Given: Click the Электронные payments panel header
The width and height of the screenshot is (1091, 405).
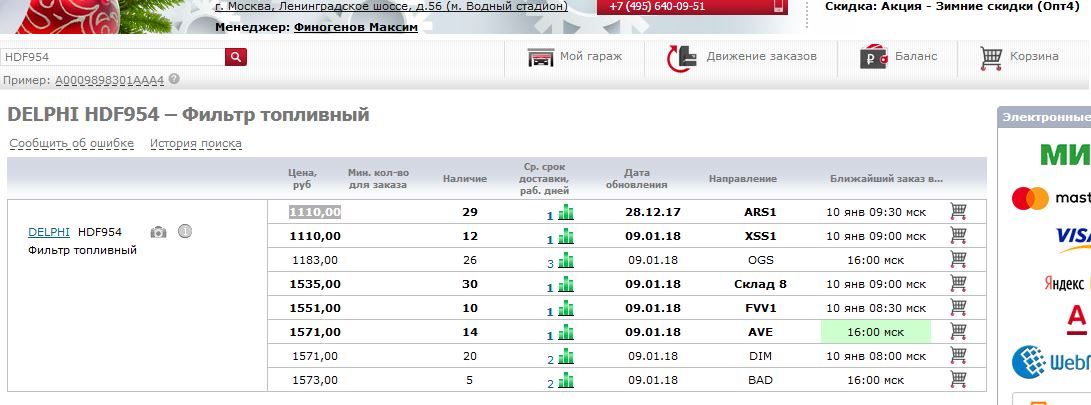Looking at the screenshot, I should click(x=1044, y=118).
